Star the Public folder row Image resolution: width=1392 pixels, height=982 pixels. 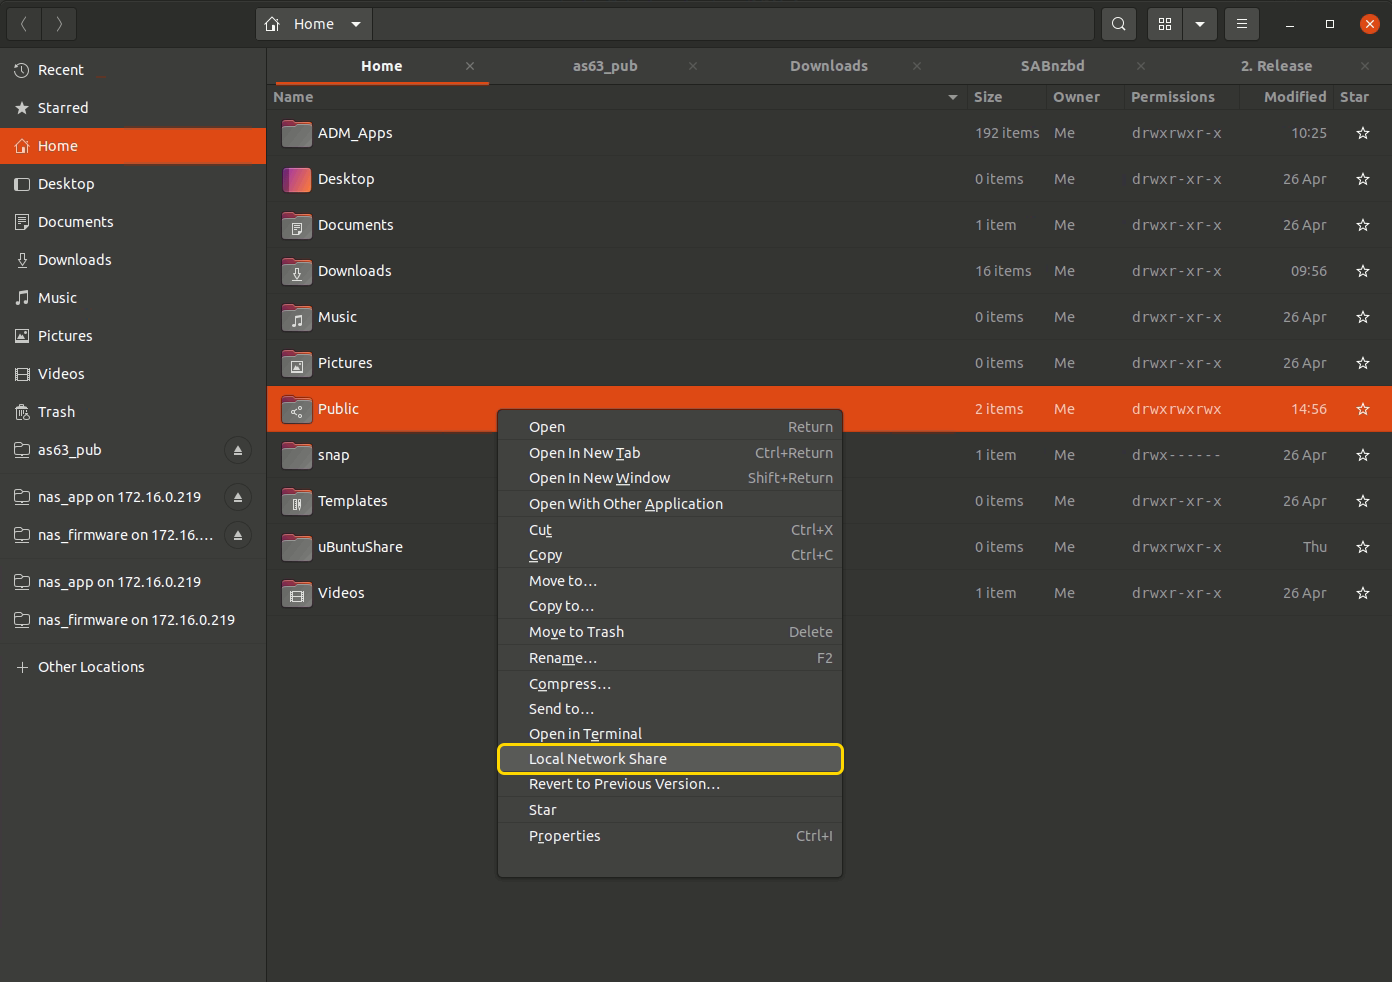click(1362, 409)
